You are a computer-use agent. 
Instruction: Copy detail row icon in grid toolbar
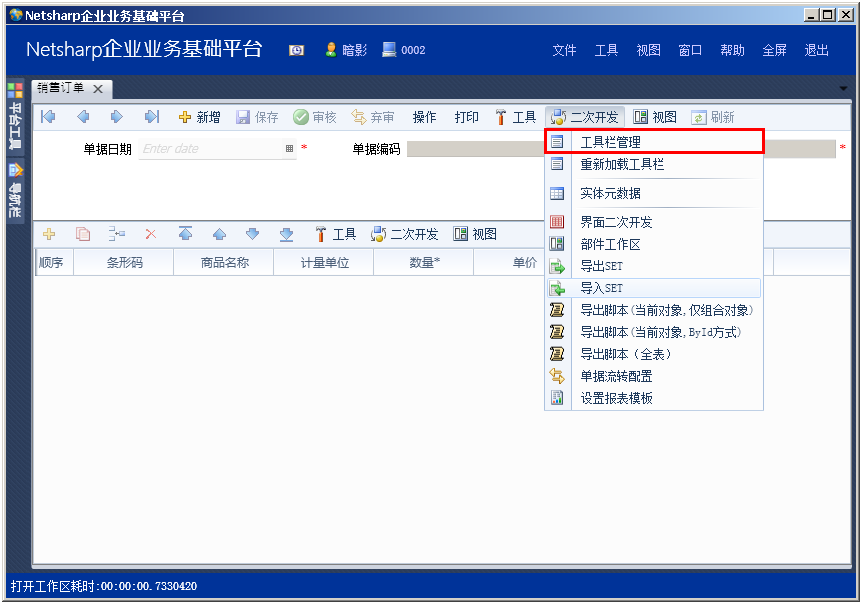(x=83, y=234)
